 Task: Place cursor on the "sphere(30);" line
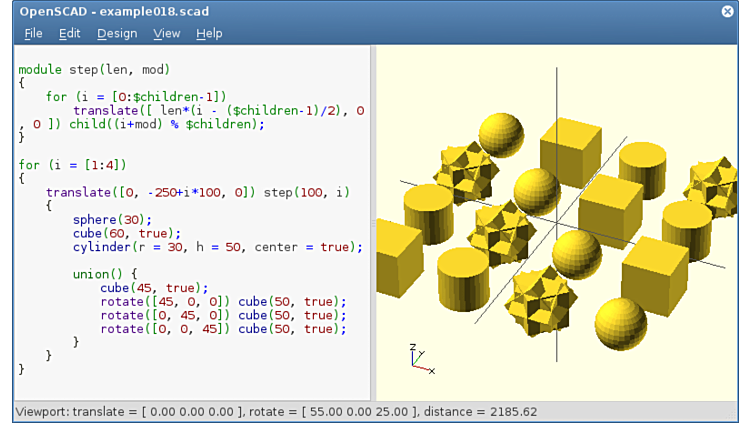(111, 220)
